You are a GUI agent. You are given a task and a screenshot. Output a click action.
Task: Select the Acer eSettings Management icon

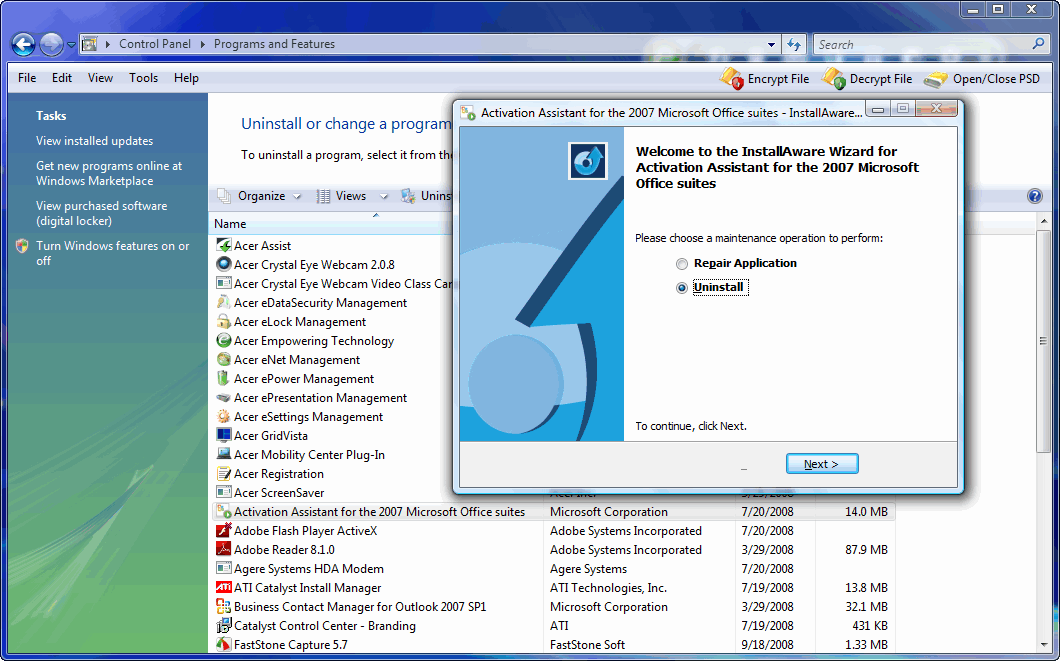(224, 416)
